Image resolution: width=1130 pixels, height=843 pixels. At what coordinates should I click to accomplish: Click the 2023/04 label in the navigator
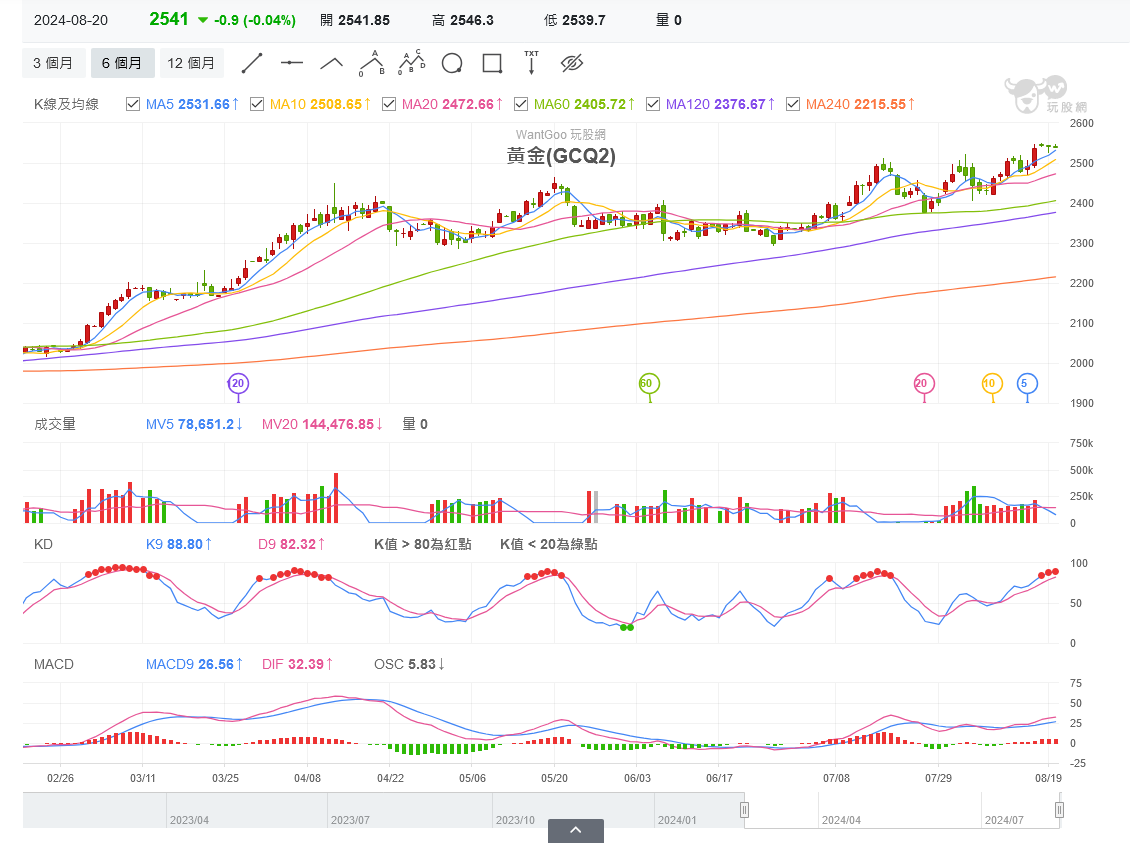[x=190, y=821]
